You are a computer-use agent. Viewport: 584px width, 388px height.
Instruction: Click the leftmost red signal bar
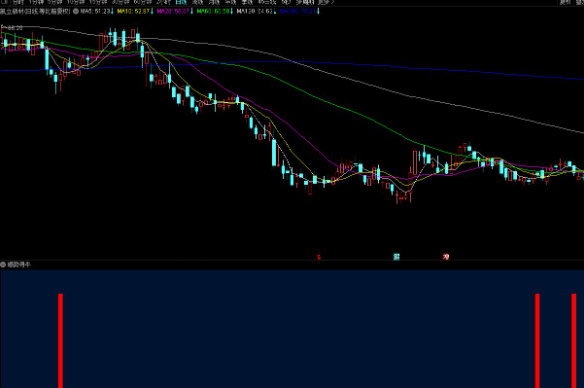point(60,341)
